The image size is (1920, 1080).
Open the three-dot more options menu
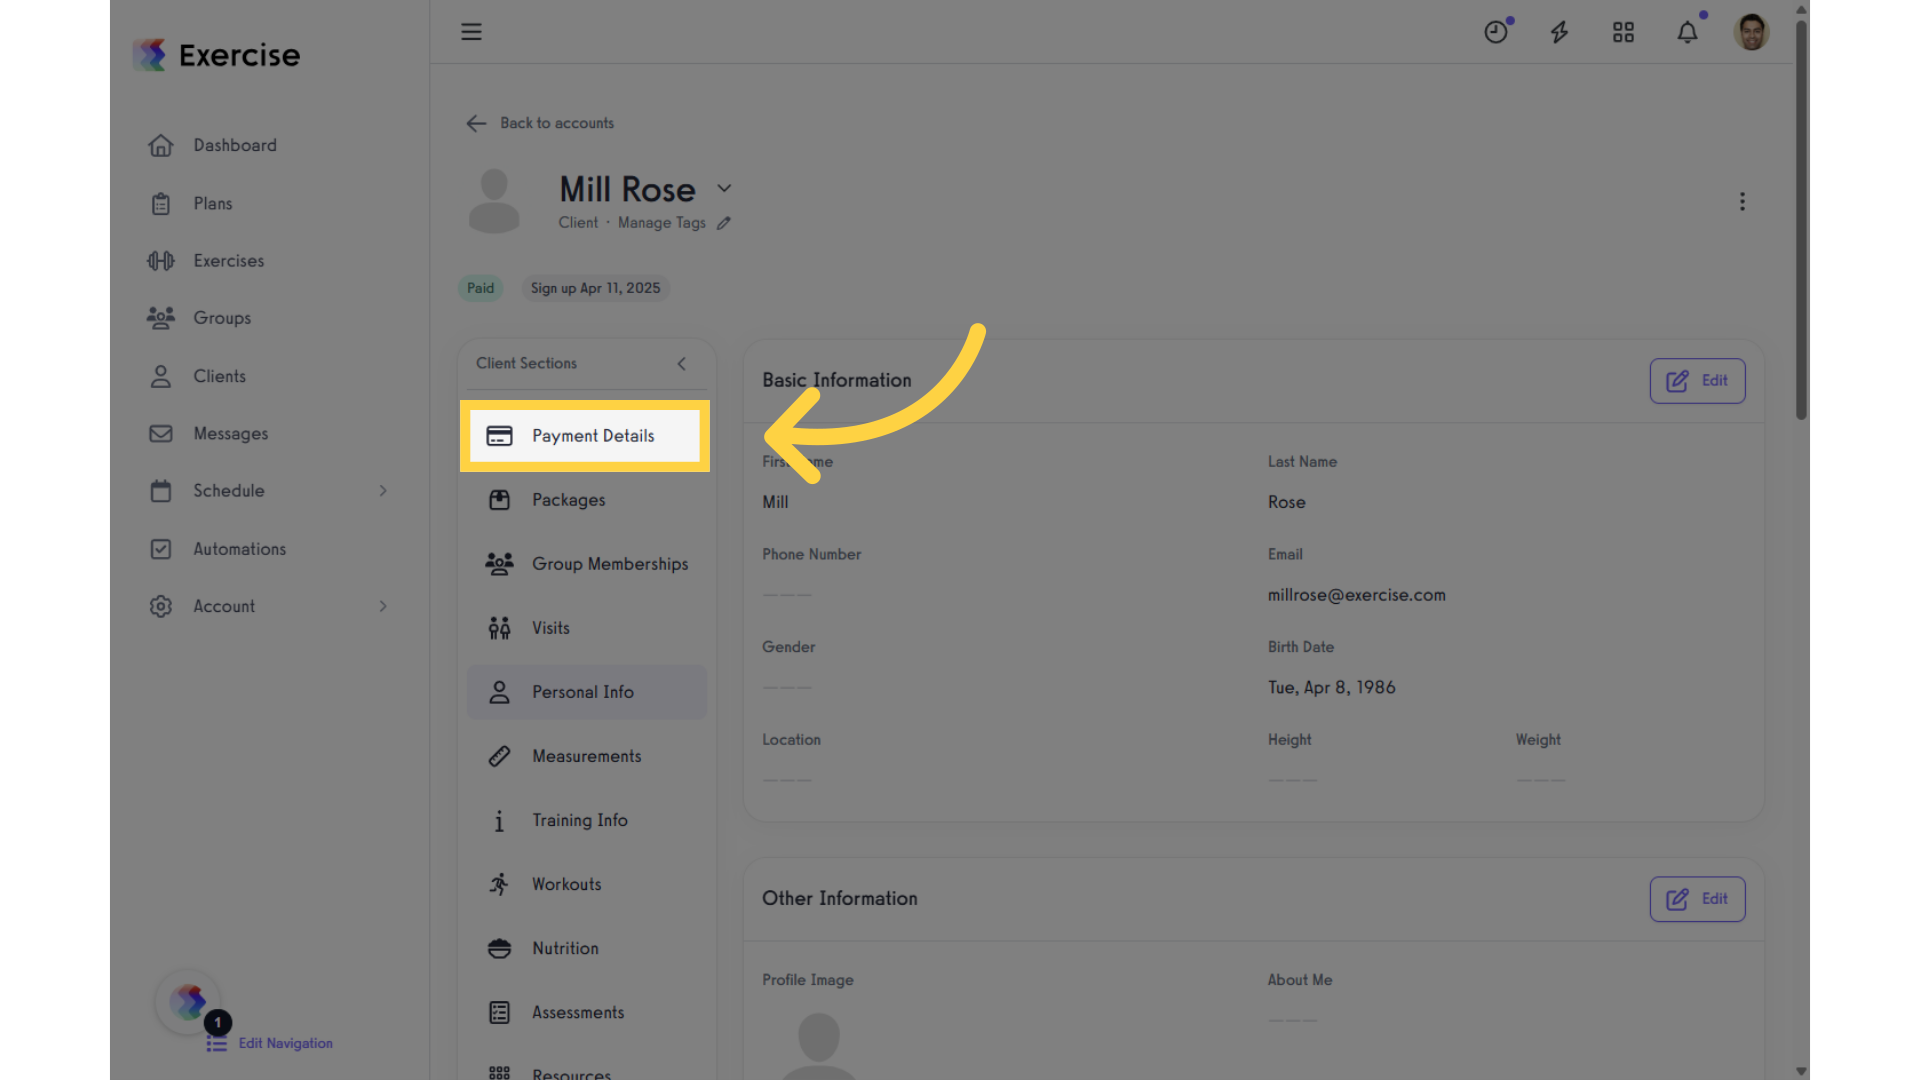coord(1742,201)
